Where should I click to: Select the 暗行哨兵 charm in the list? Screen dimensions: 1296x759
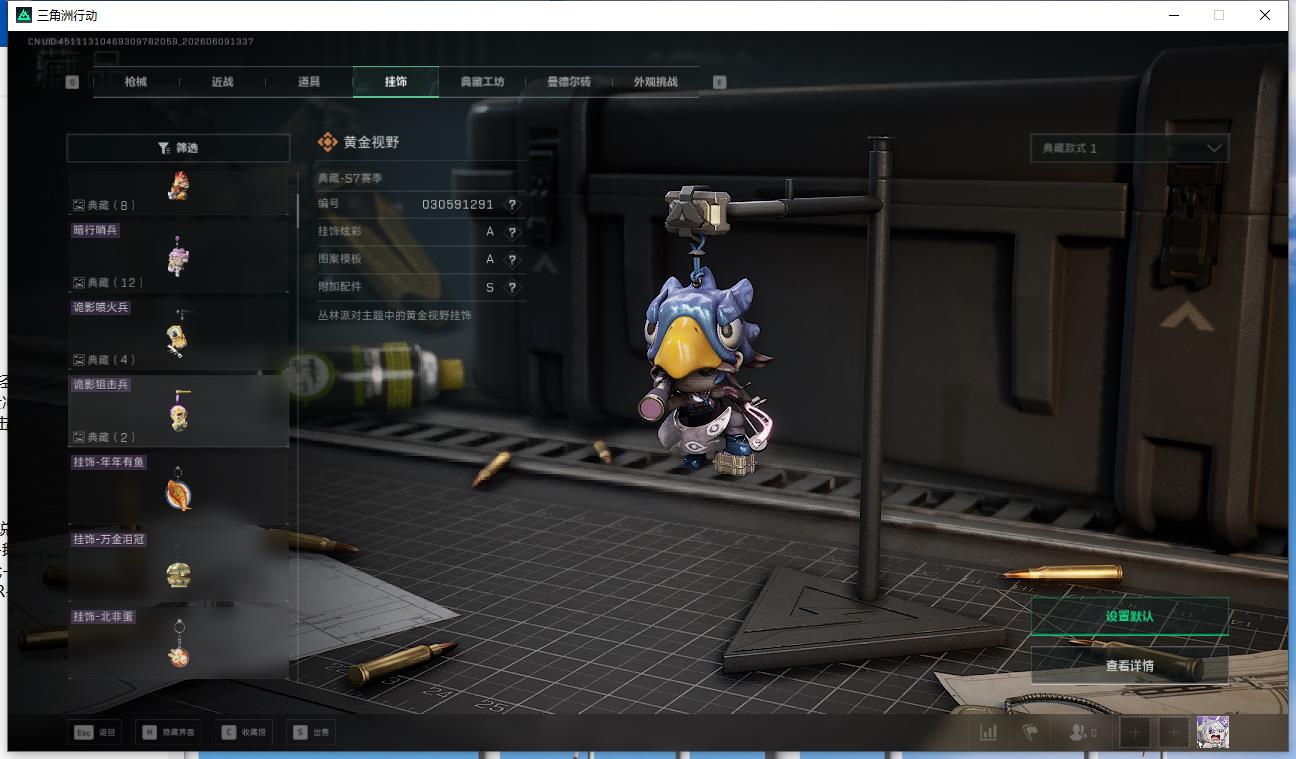[x=178, y=255]
